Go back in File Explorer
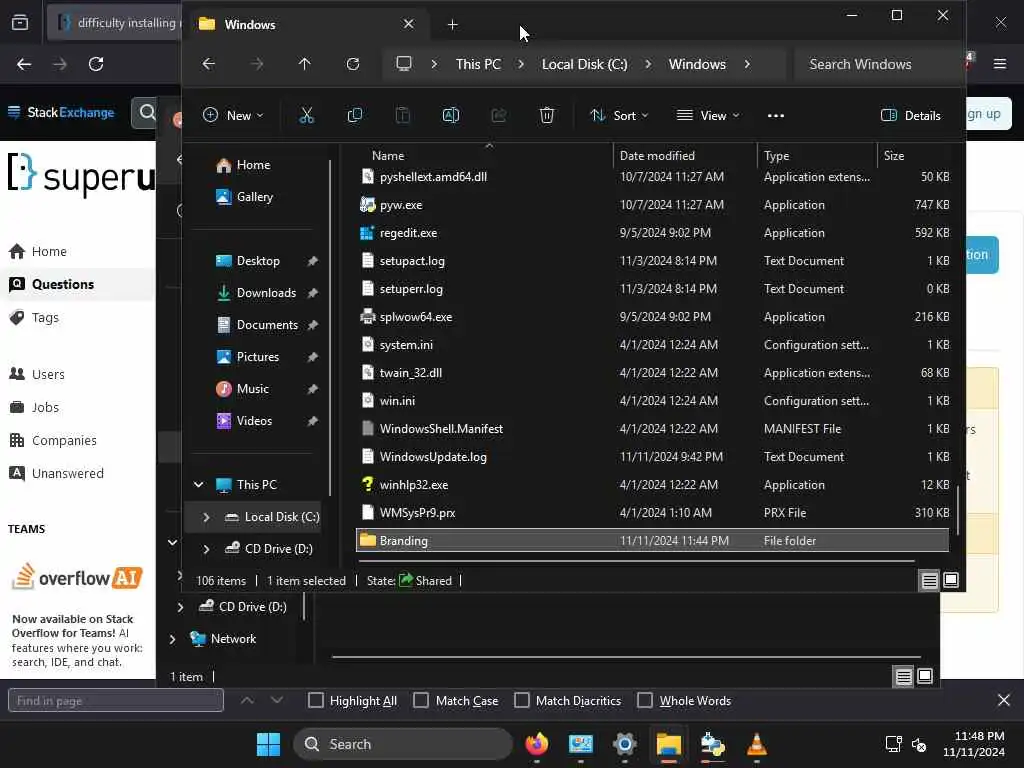The image size is (1024, 768). [208, 64]
